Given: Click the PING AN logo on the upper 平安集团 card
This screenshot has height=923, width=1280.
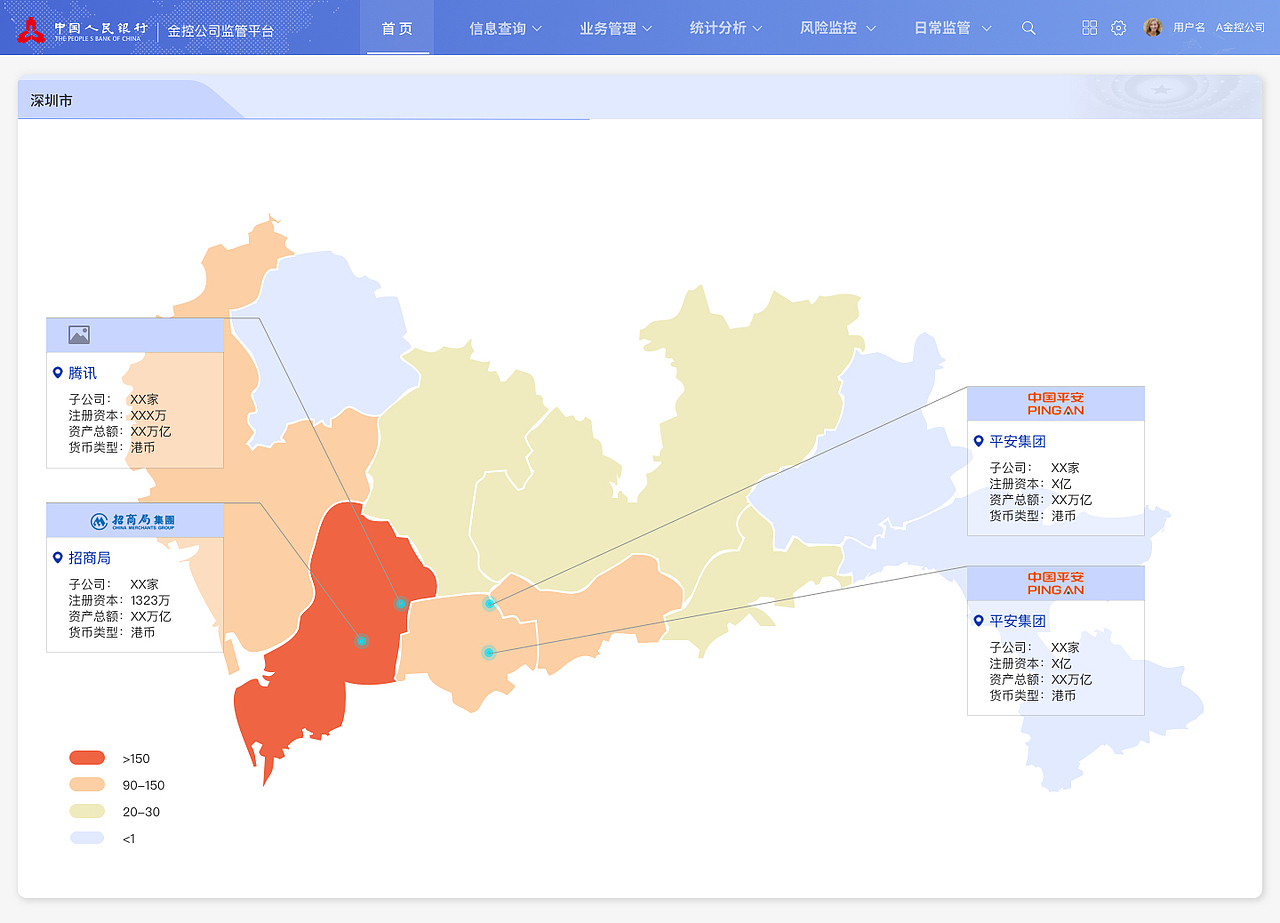Looking at the screenshot, I should point(1056,404).
